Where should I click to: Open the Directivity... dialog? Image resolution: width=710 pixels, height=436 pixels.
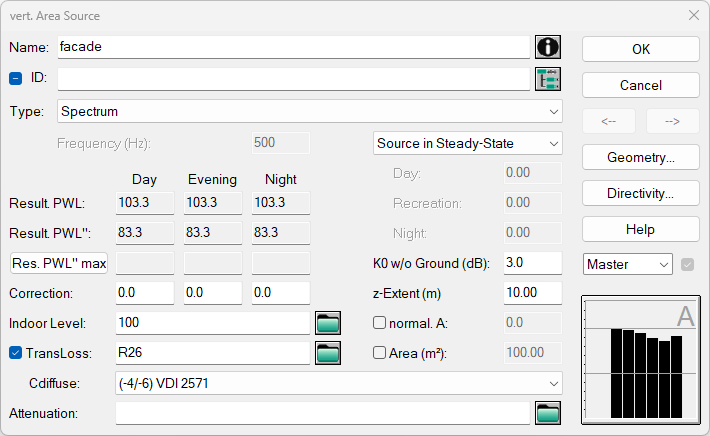(x=641, y=193)
